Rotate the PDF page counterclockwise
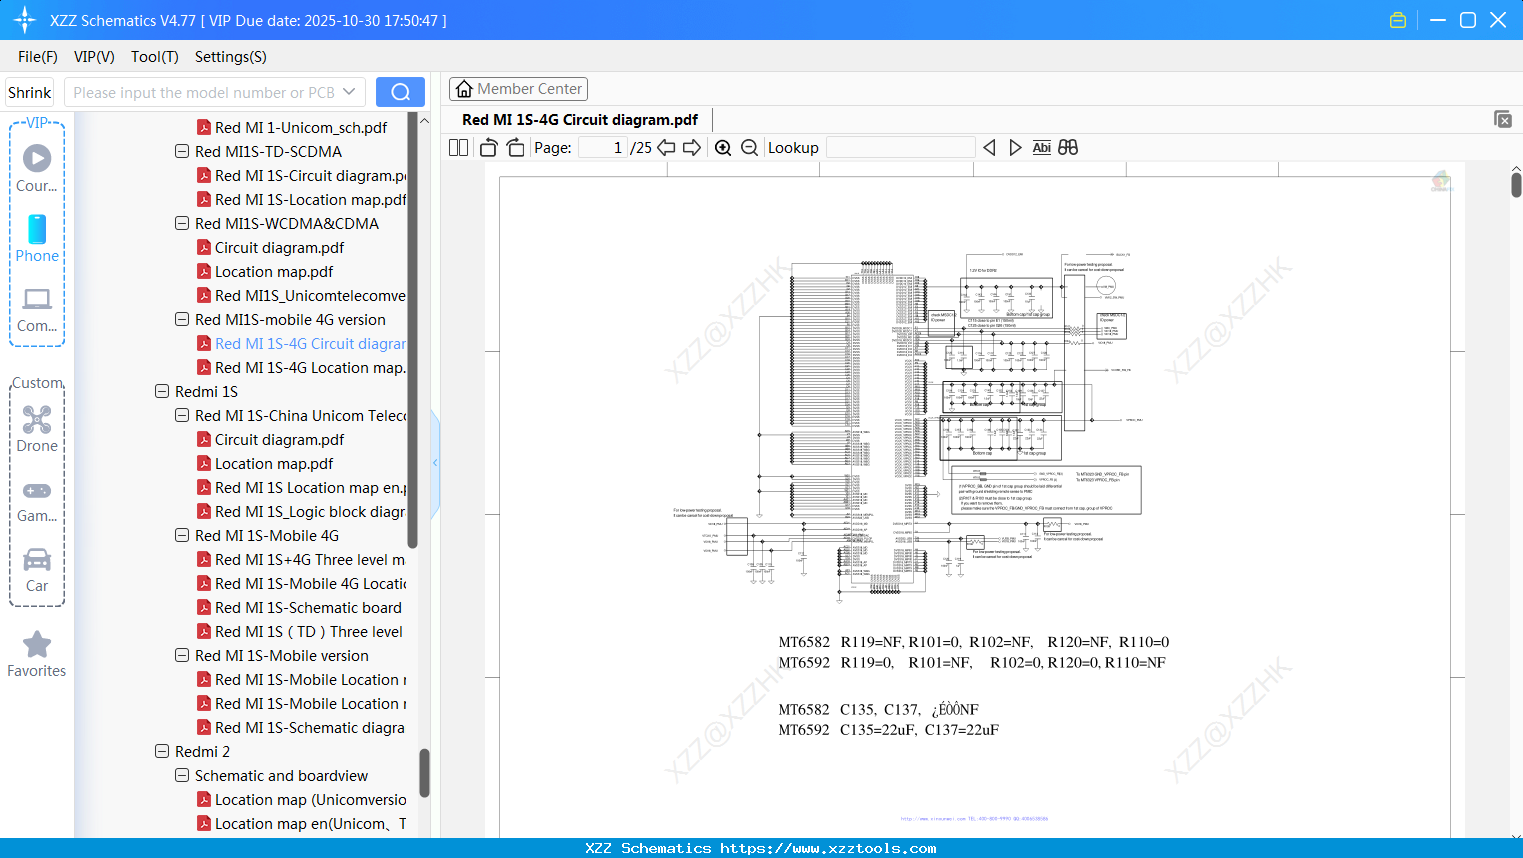The image size is (1523, 858). [487, 147]
